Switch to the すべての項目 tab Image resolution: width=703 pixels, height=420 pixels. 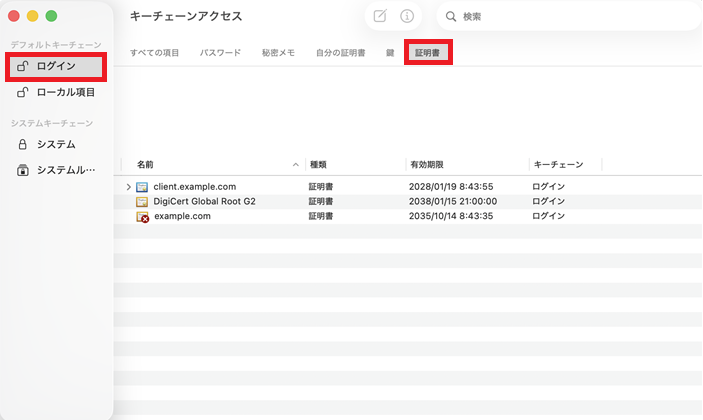(154, 52)
